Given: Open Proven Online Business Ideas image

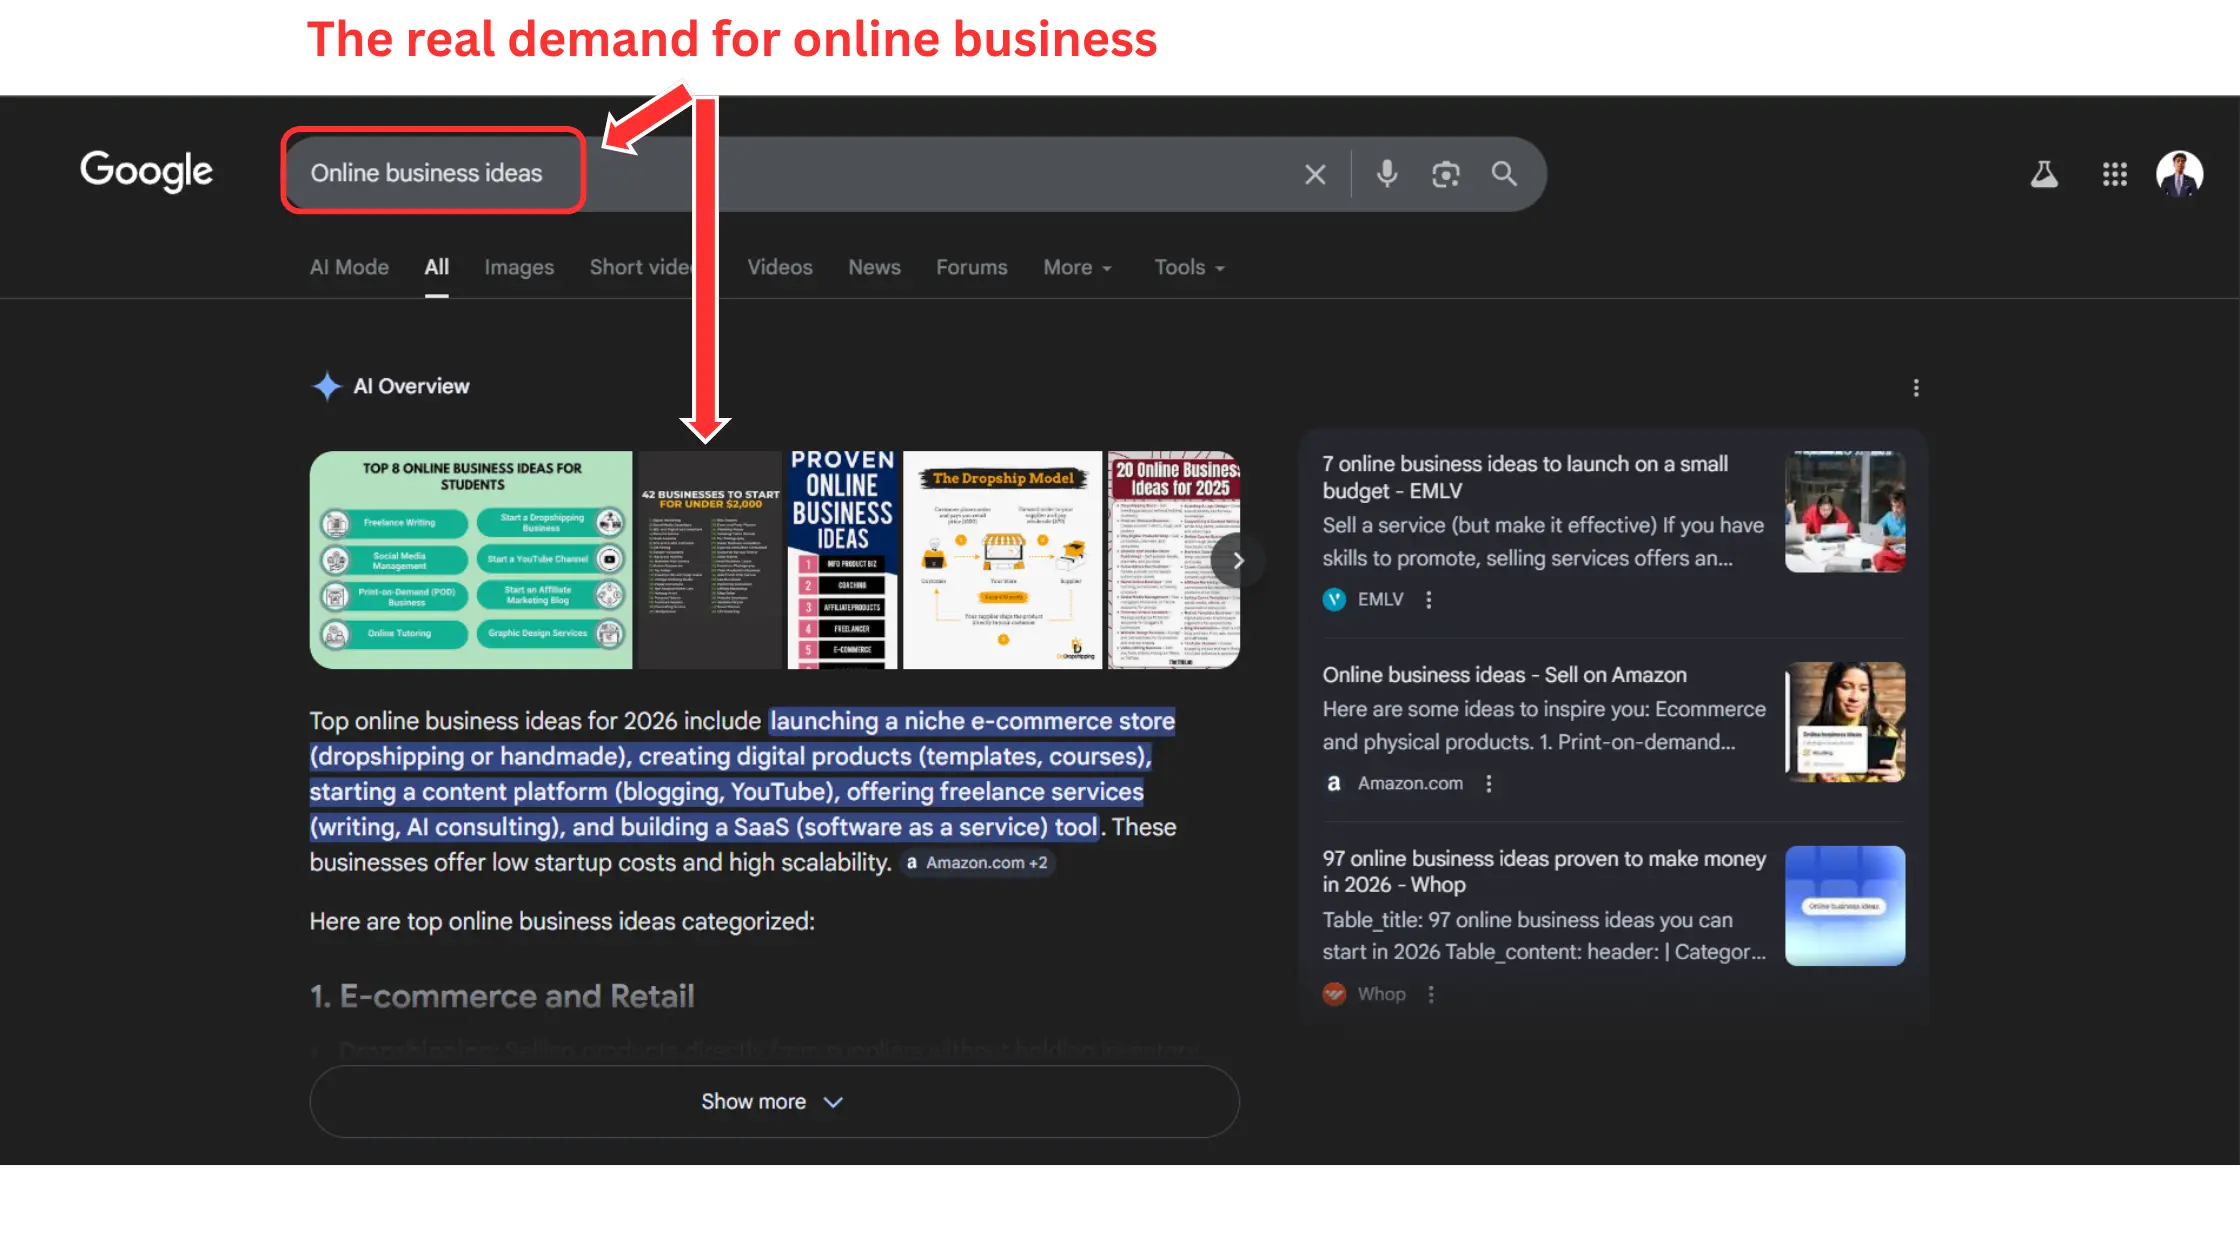Looking at the screenshot, I should coord(843,560).
